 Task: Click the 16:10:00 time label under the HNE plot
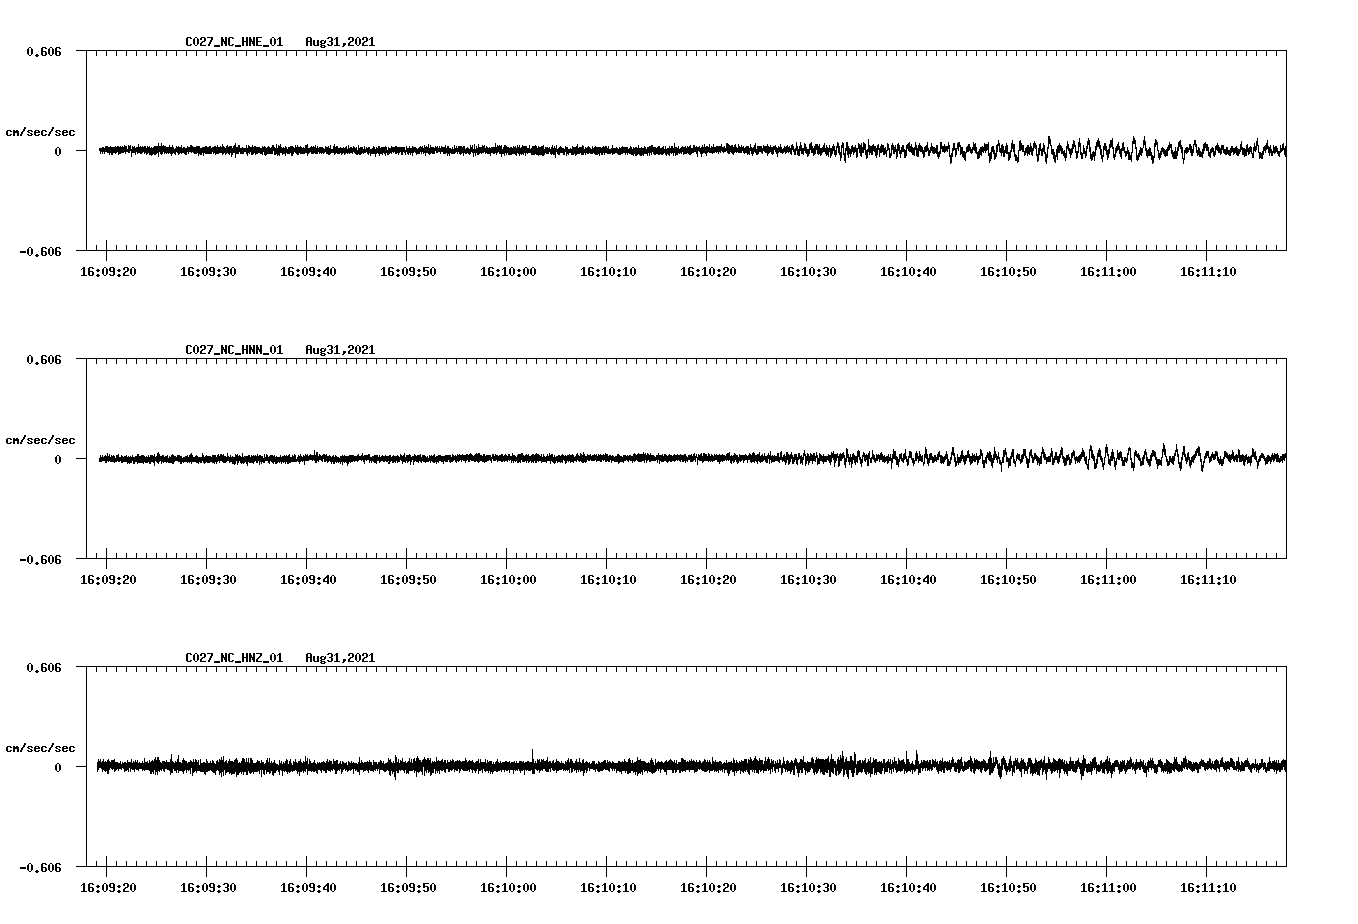508,272
